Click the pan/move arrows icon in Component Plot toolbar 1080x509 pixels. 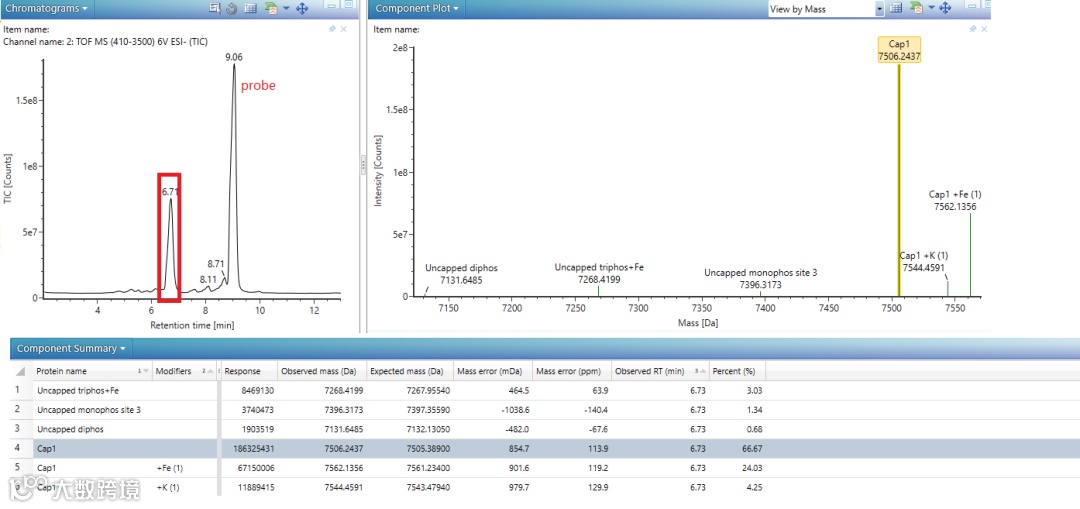[x=946, y=8]
